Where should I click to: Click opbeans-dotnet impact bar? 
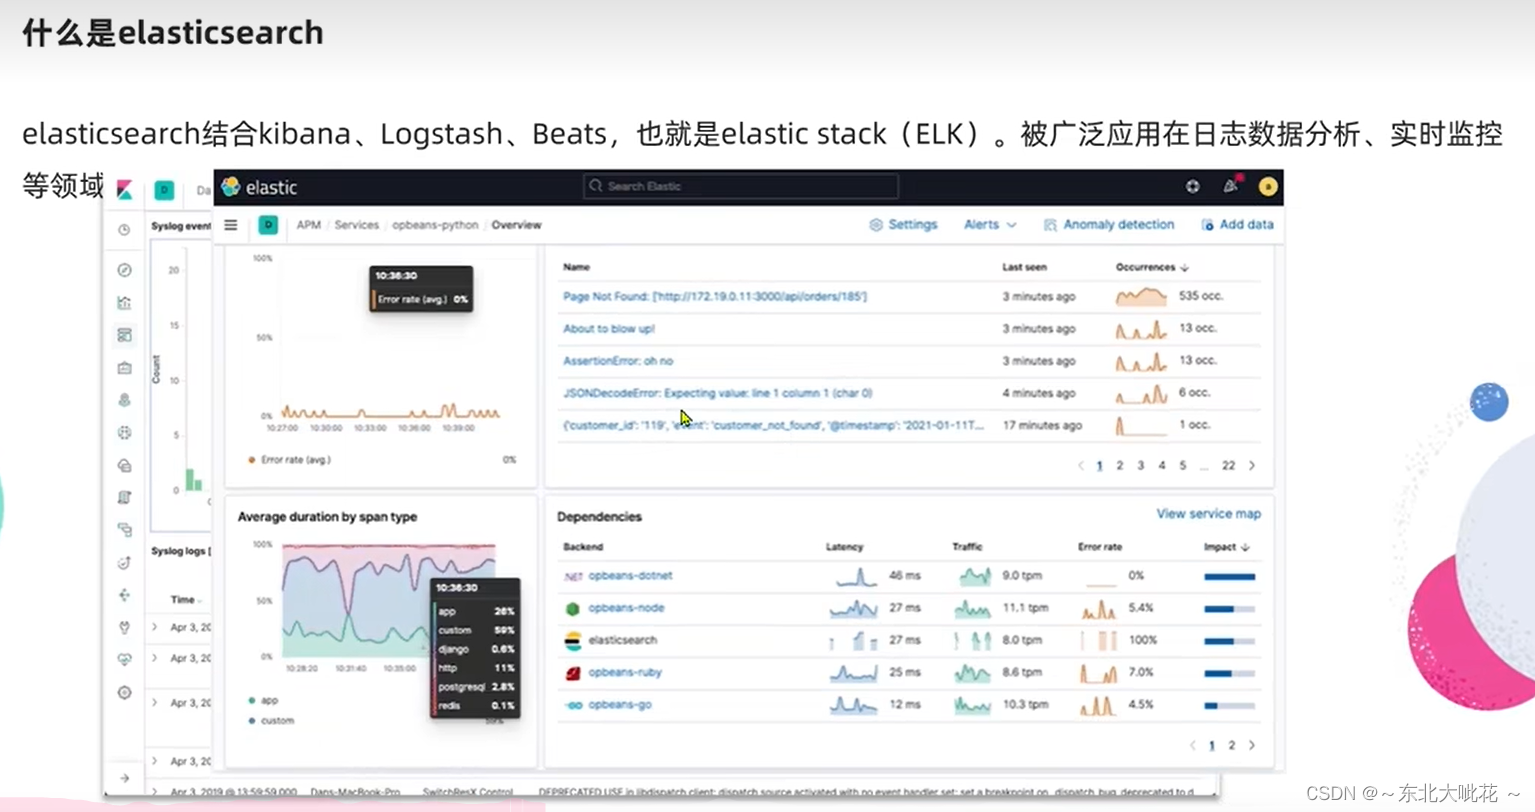(x=1229, y=577)
